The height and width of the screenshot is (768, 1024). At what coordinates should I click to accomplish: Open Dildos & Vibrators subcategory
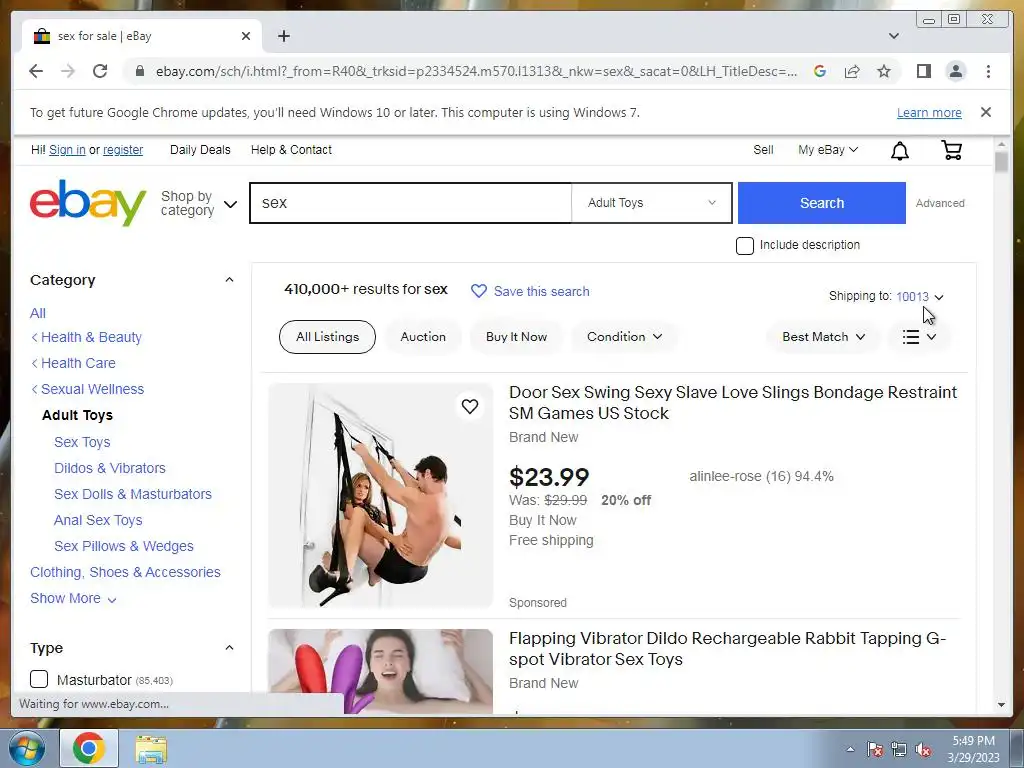(x=110, y=468)
